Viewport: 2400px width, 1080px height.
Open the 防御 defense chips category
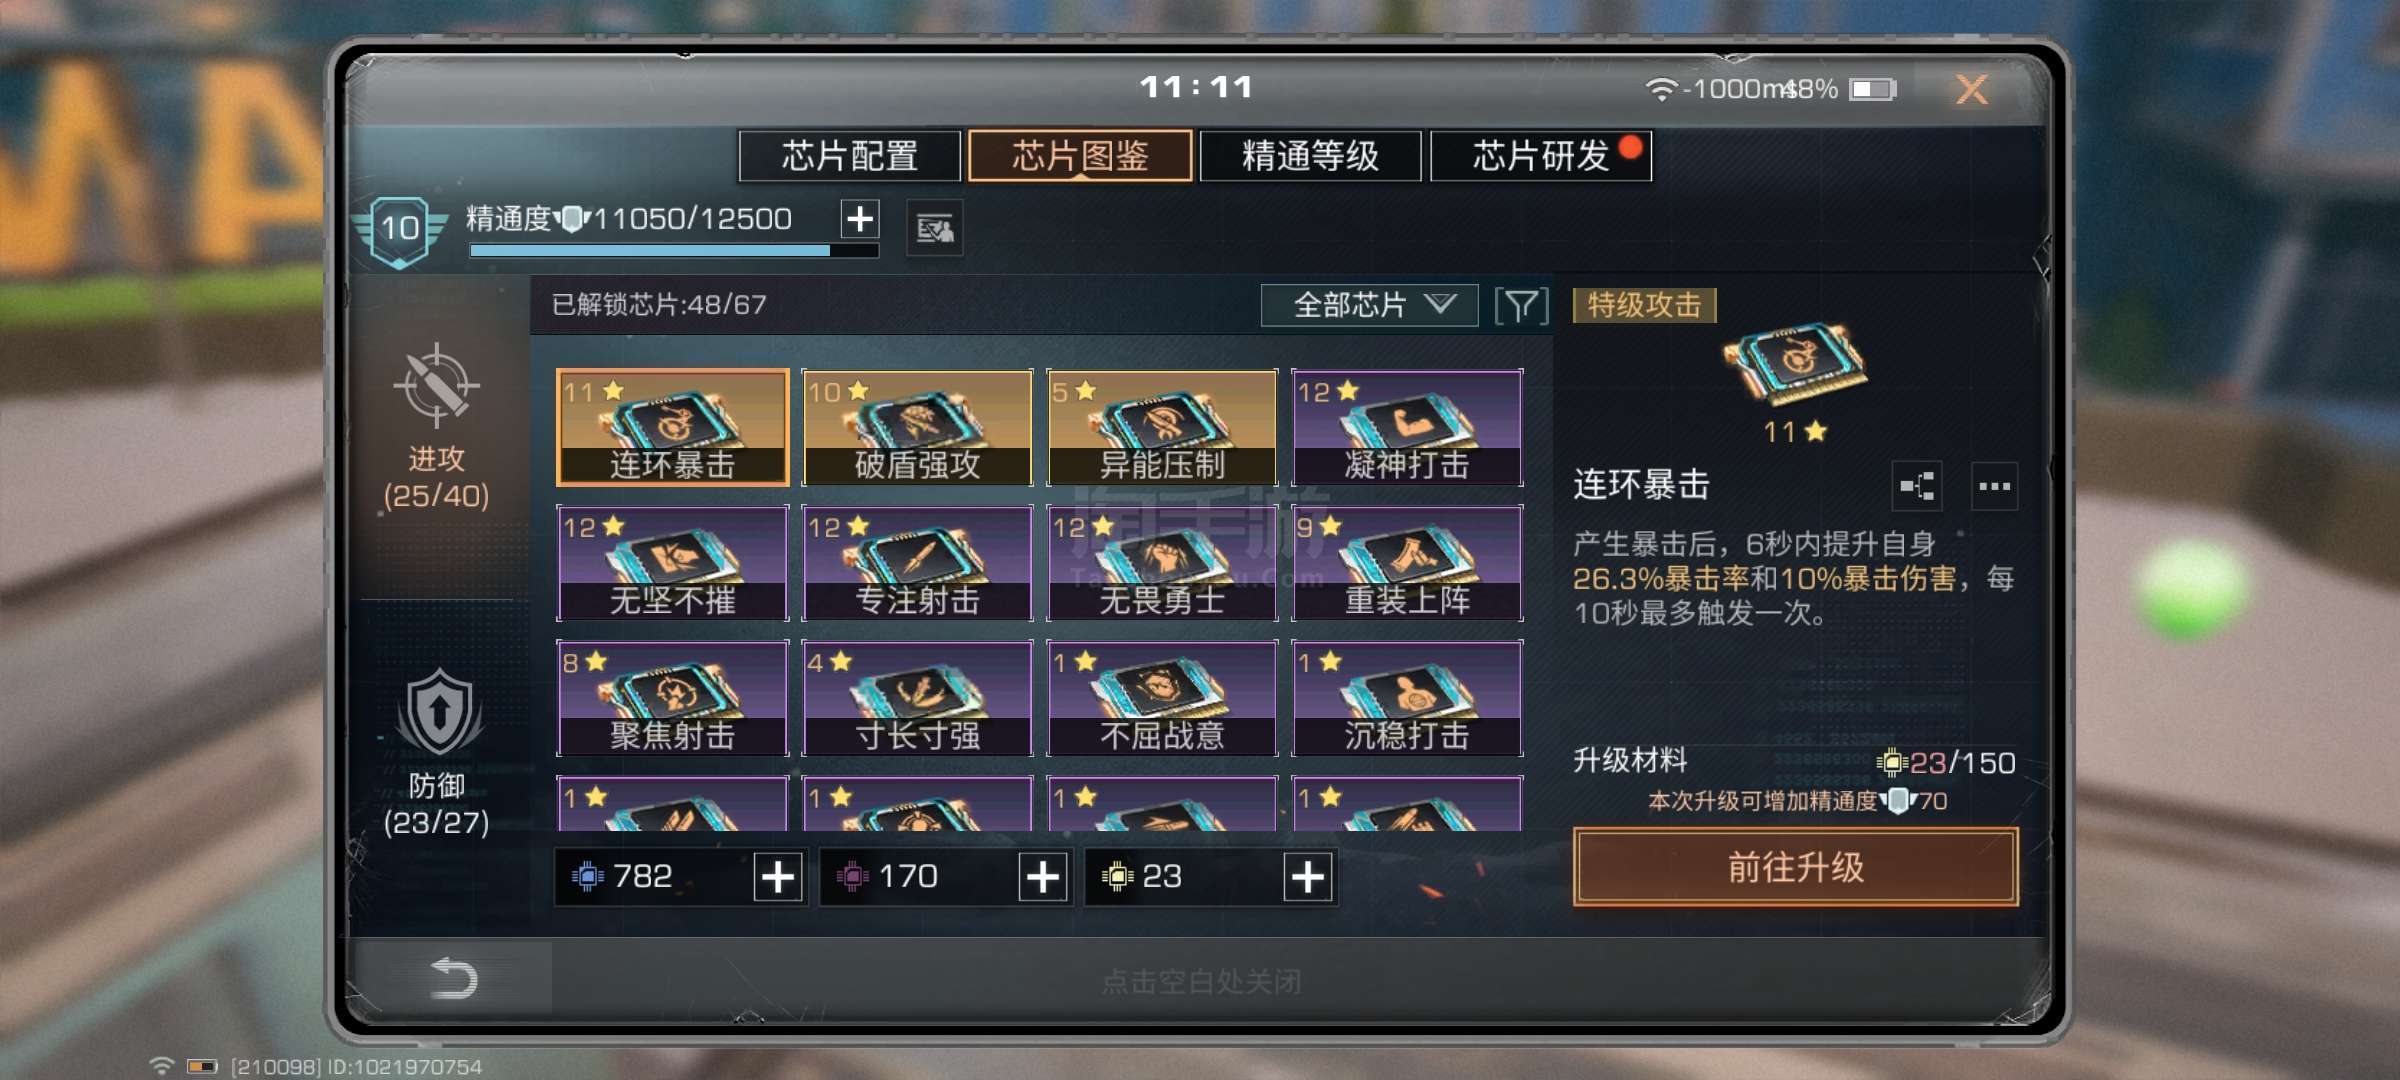[437, 754]
